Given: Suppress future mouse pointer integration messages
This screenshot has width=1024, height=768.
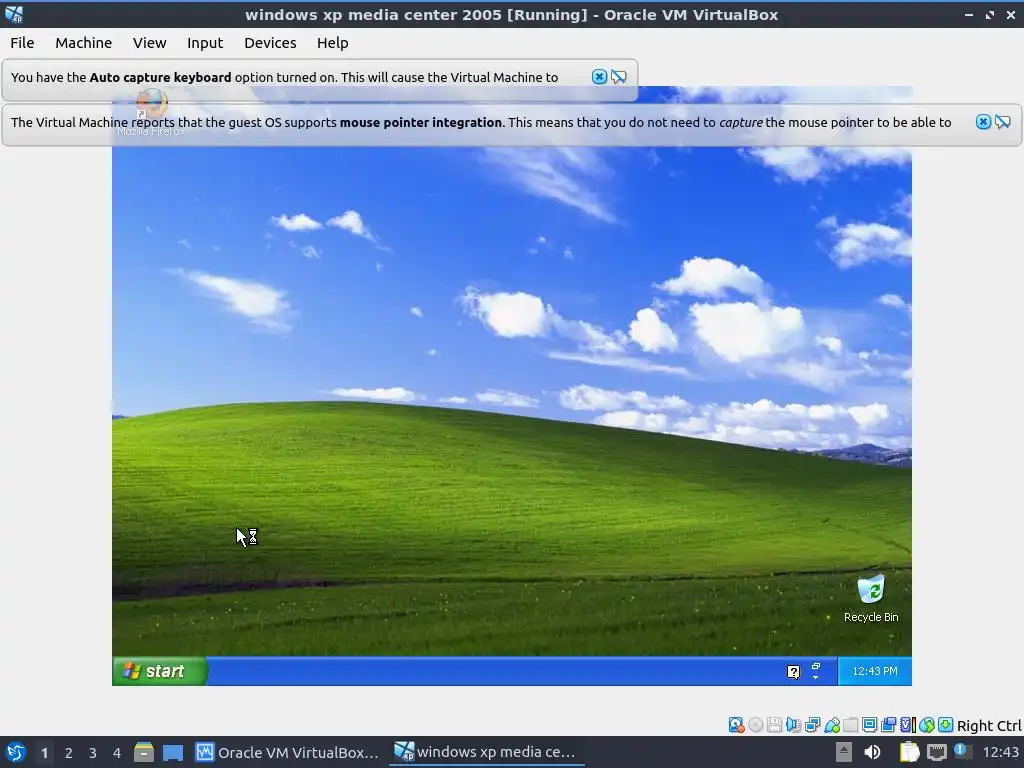Looking at the screenshot, I should (x=1002, y=121).
